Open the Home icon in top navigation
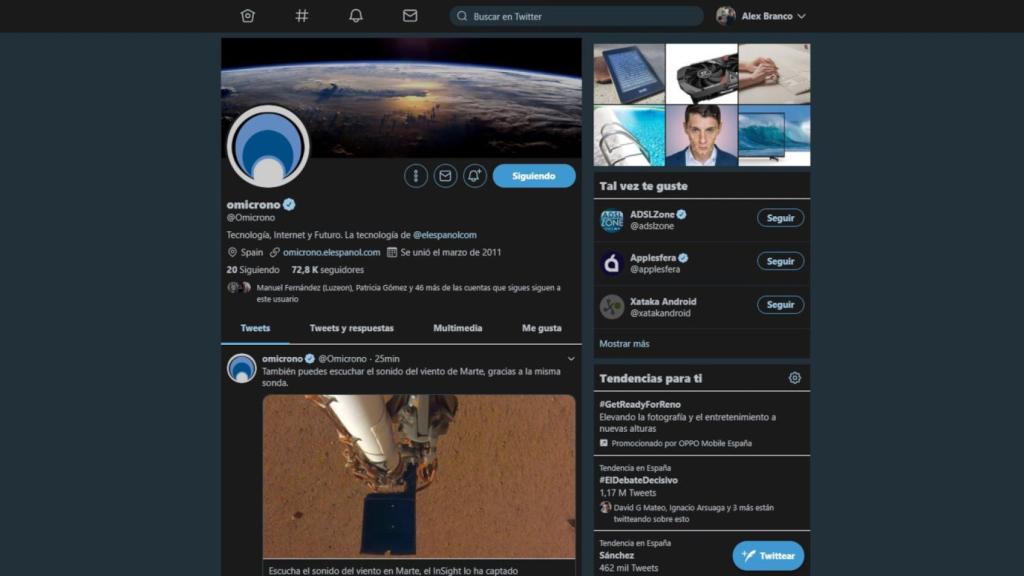1024x576 pixels. click(247, 16)
